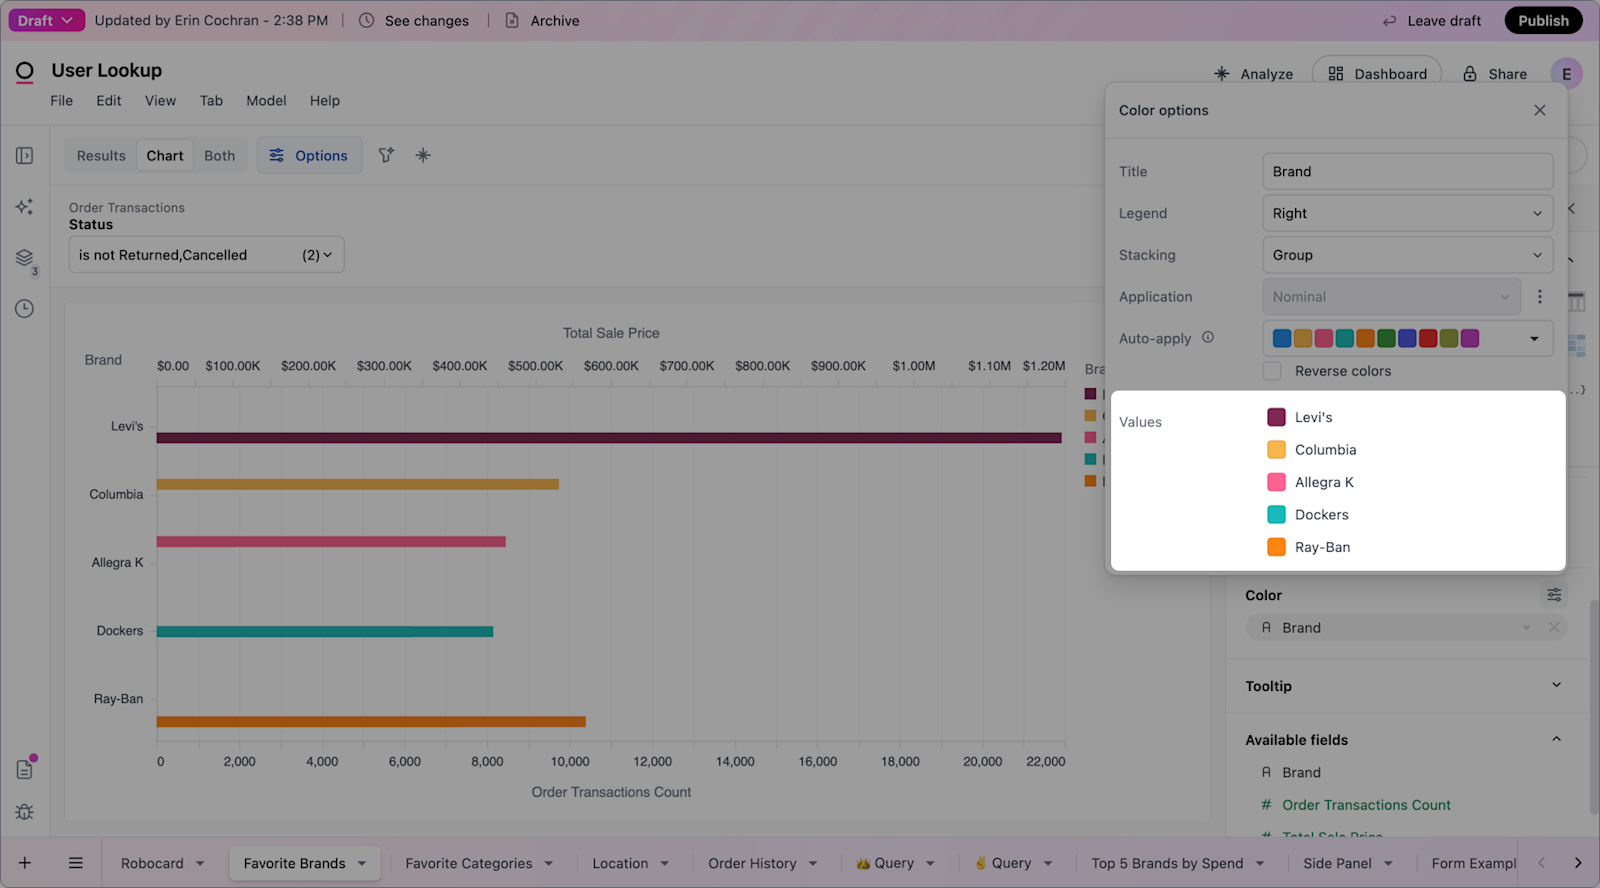Open the sidebar panel toggle icon

click(x=25, y=156)
